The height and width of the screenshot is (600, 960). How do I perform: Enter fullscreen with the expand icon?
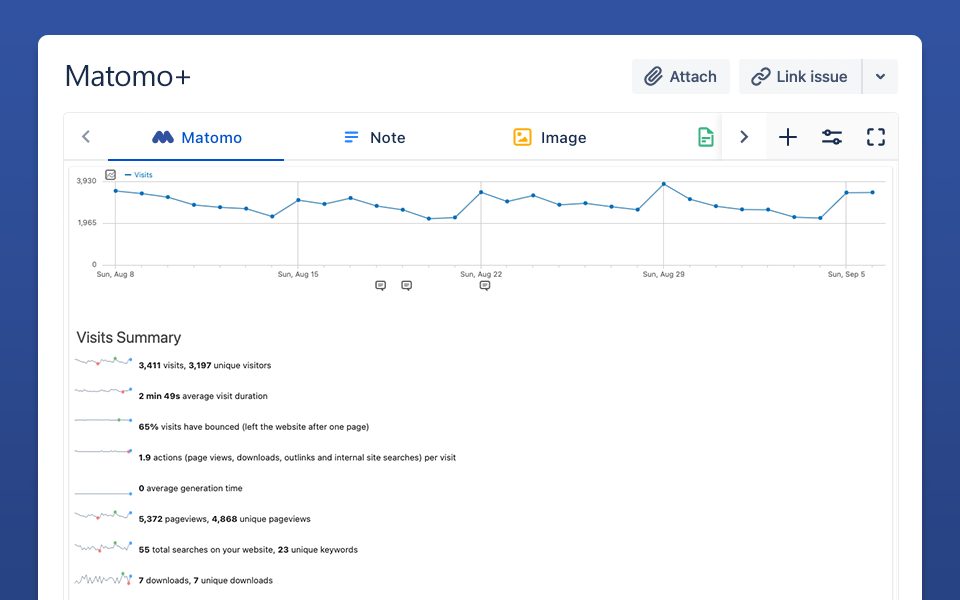[x=876, y=137]
